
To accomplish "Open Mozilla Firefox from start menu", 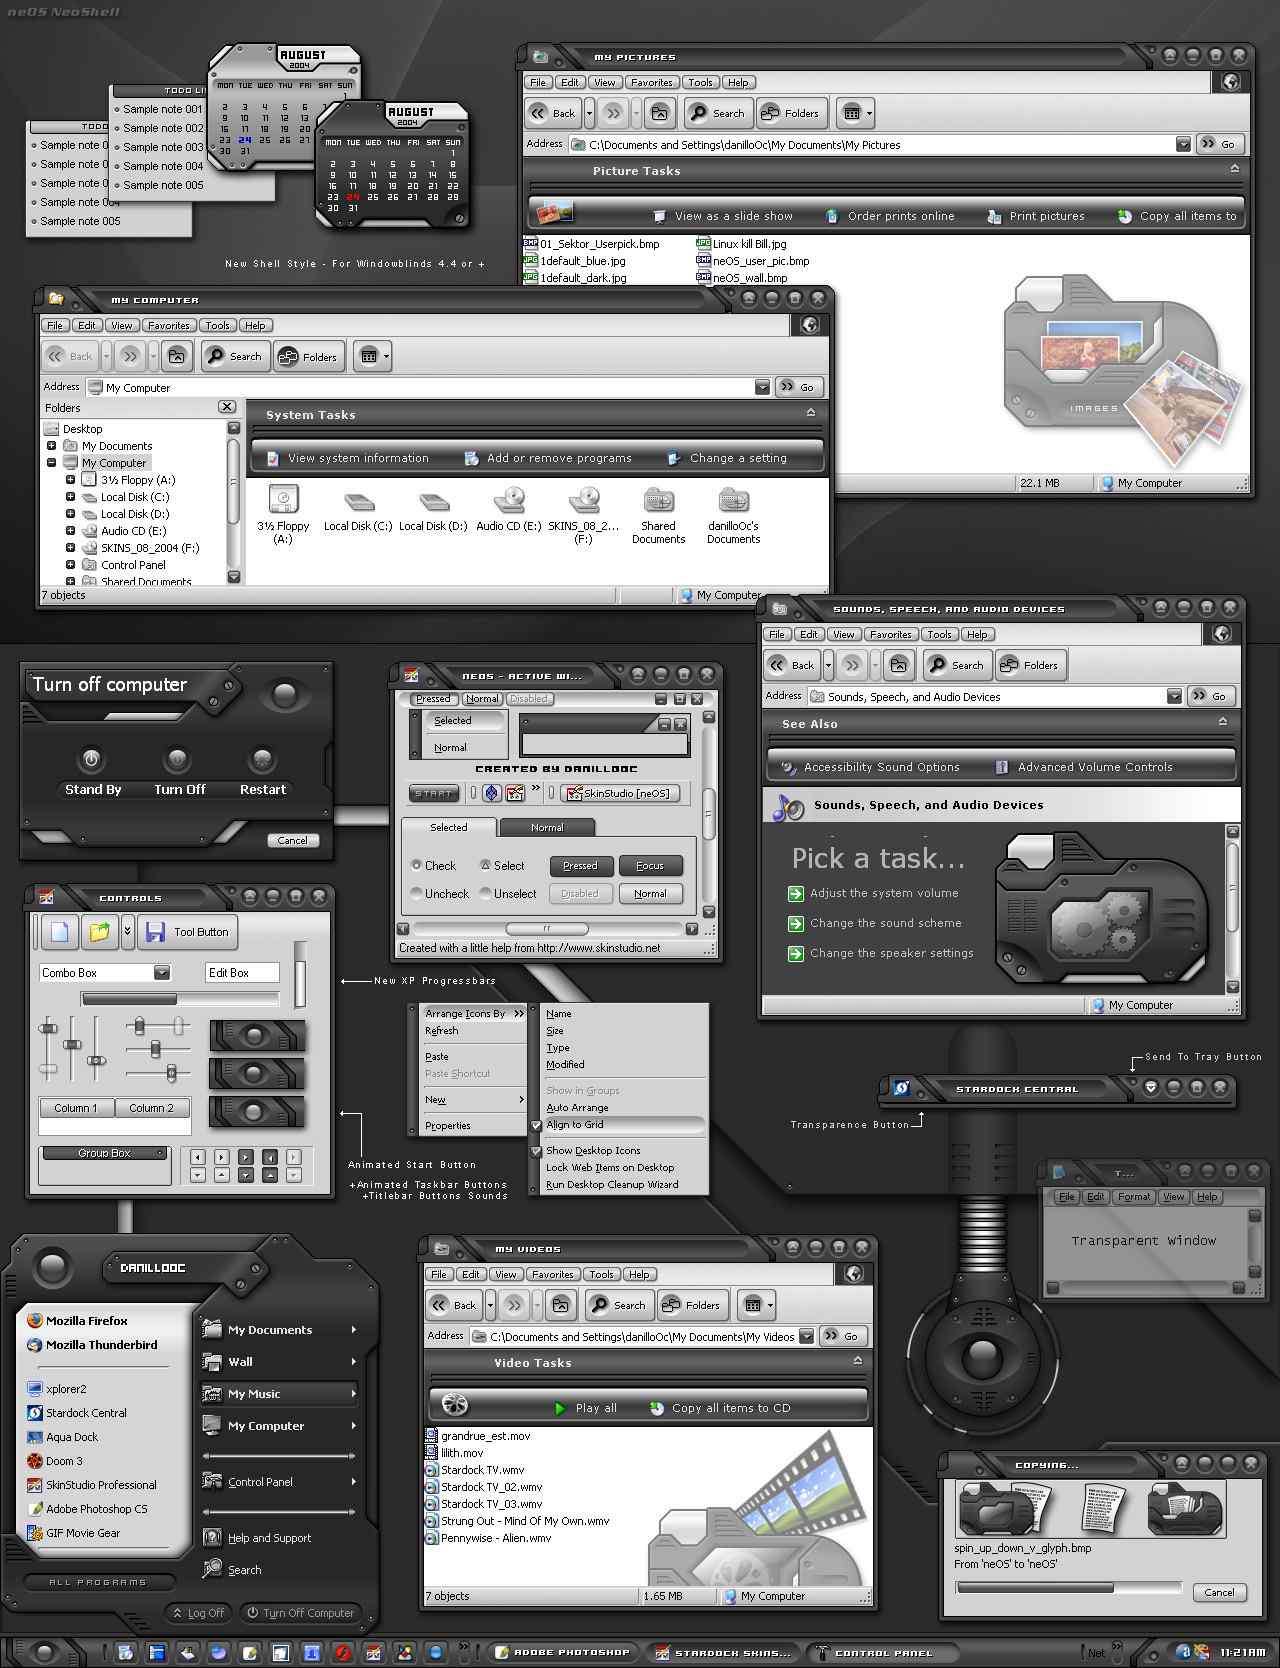I will pos(77,1320).
